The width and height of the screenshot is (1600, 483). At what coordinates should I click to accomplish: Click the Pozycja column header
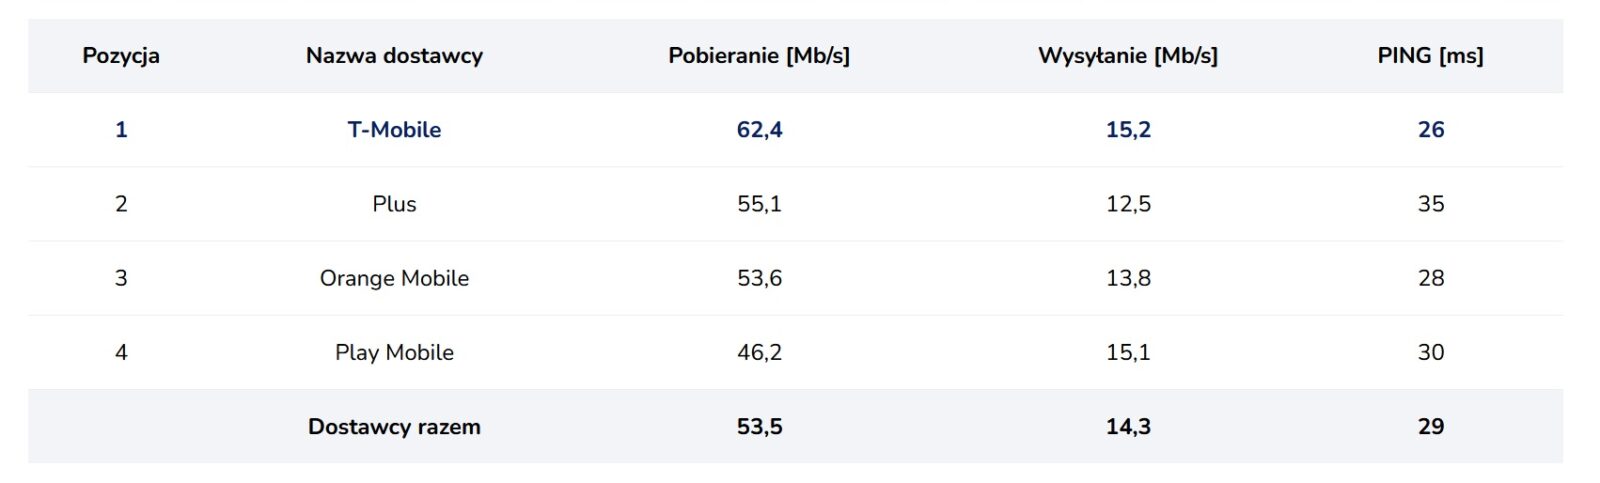click(x=121, y=56)
